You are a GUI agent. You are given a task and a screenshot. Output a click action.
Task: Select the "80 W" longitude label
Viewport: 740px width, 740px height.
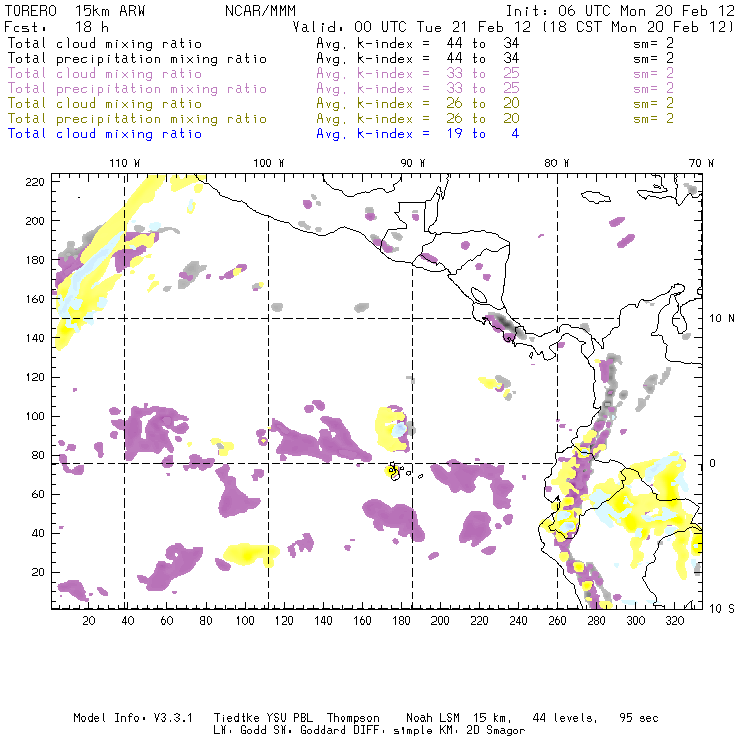[x=557, y=163]
